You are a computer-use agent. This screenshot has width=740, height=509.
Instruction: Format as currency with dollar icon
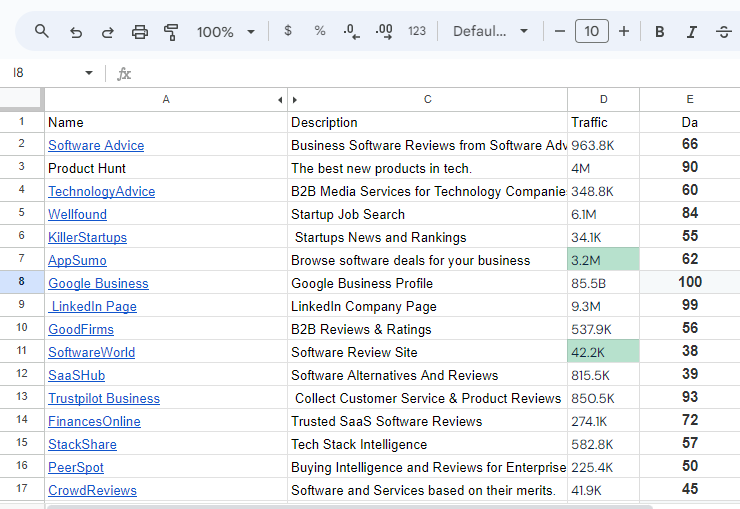(288, 31)
